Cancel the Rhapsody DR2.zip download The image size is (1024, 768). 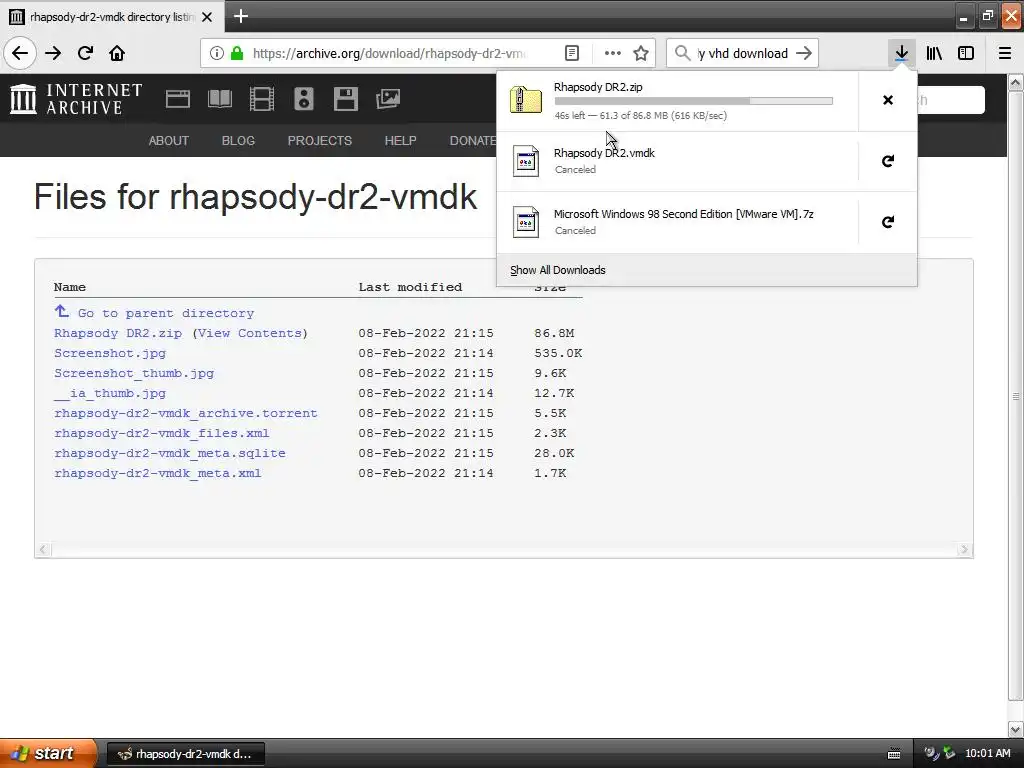pyautogui.click(x=888, y=100)
